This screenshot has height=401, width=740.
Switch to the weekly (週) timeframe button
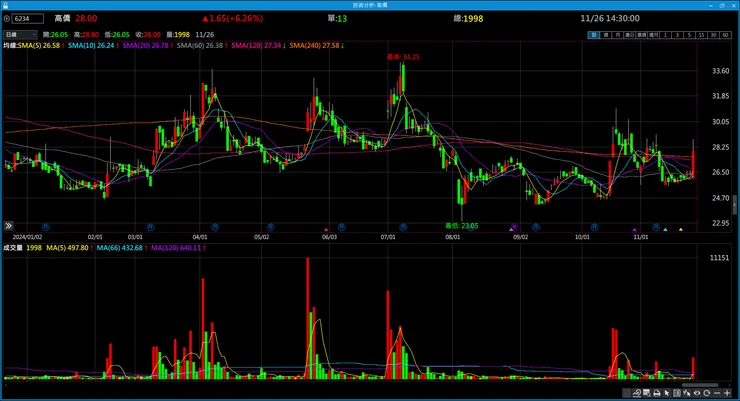pyautogui.click(x=605, y=35)
